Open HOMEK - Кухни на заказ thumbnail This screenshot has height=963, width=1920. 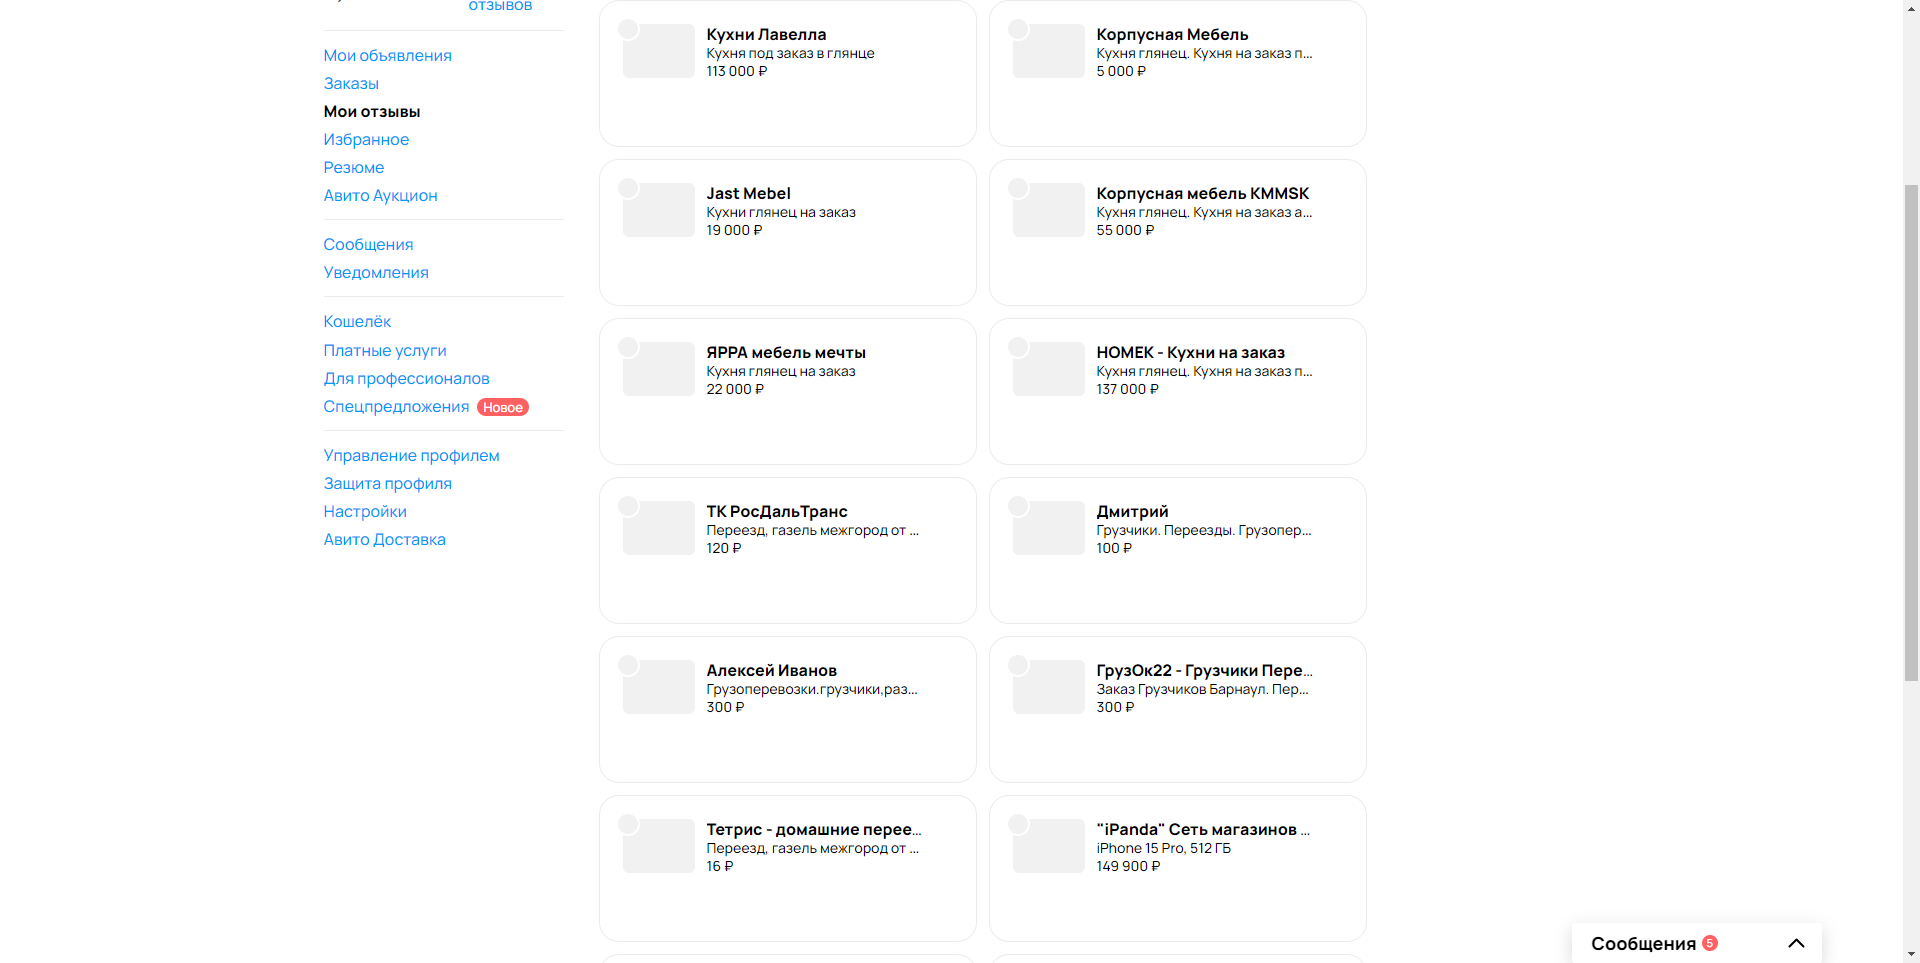(1048, 369)
